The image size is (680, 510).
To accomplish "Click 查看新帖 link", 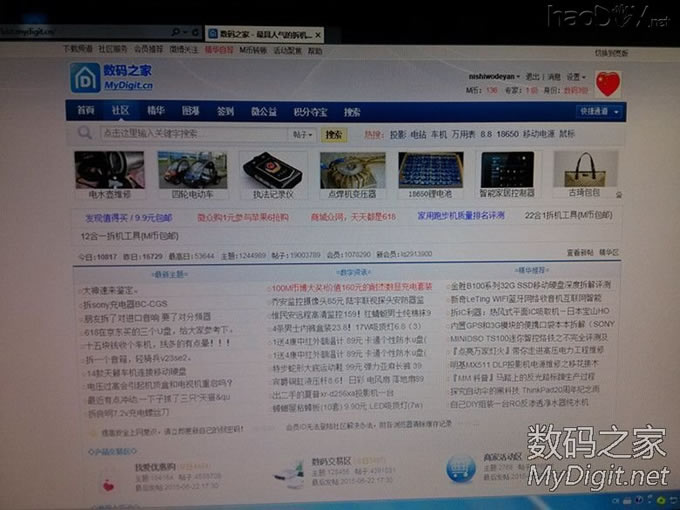I will point(580,252).
